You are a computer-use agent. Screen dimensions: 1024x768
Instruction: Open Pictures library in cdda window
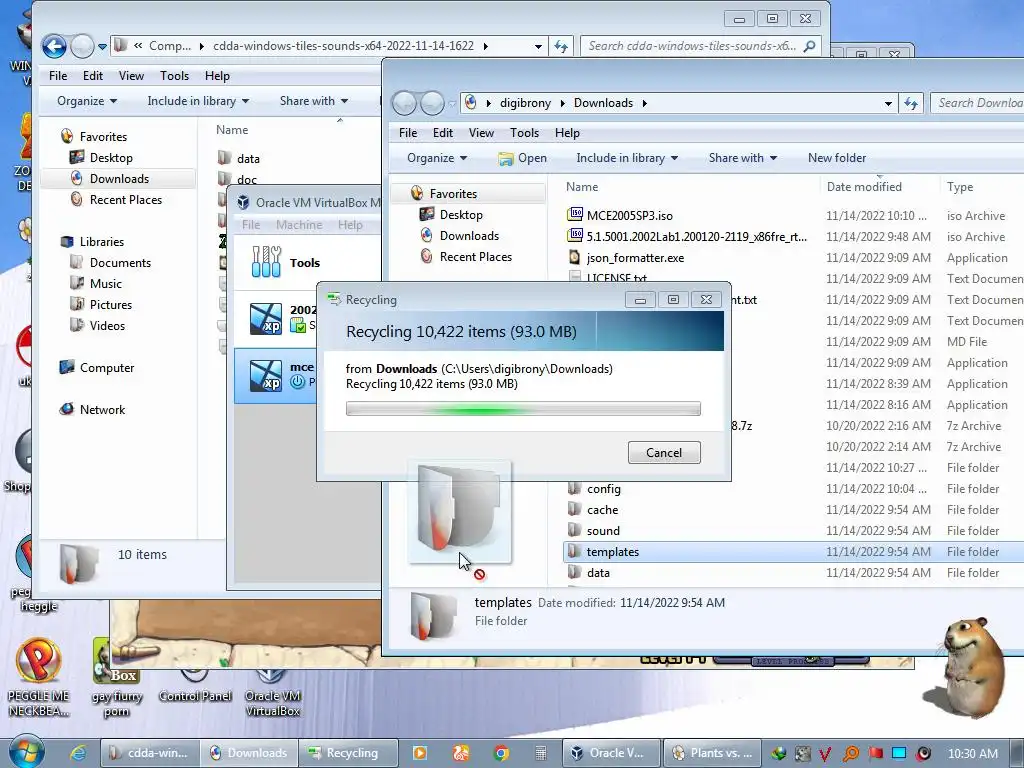(x=110, y=304)
